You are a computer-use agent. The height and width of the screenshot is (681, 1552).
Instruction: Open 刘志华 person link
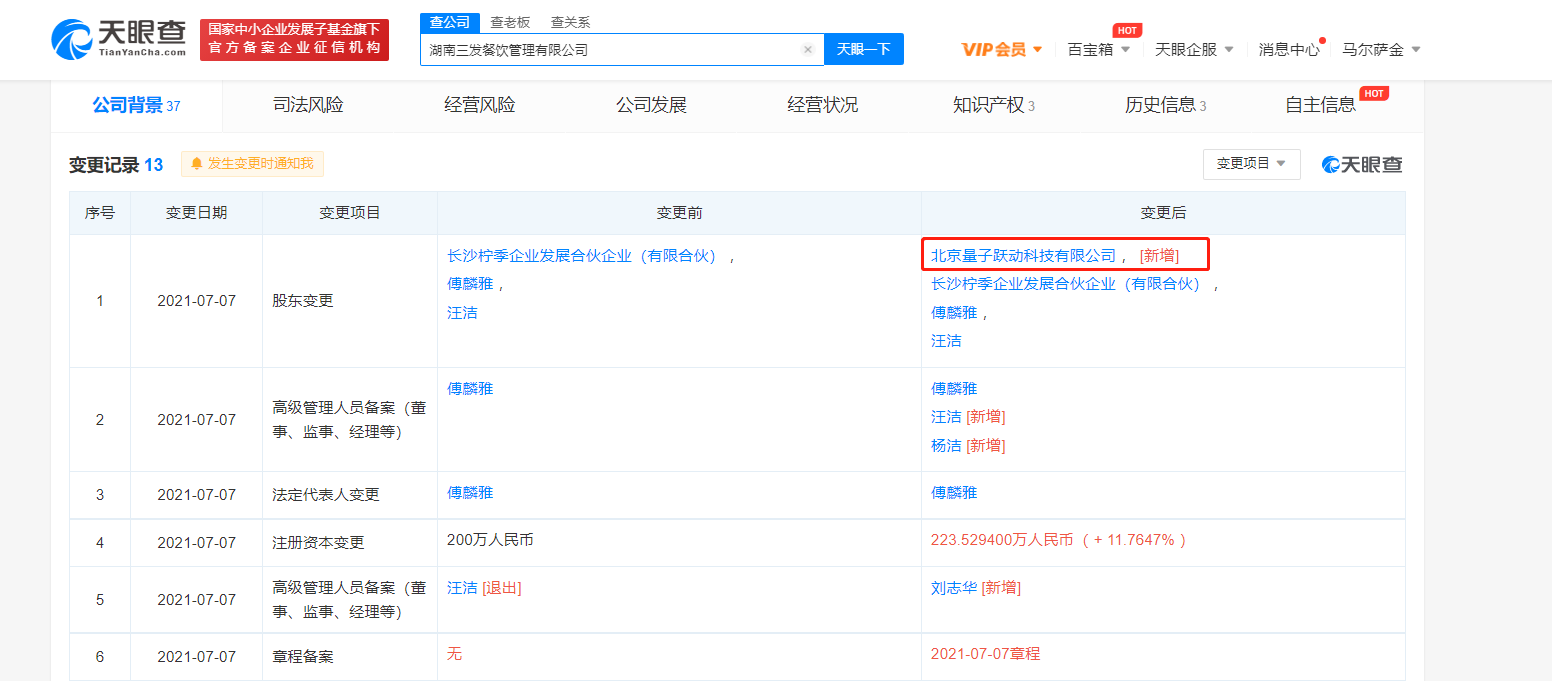tap(953, 588)
